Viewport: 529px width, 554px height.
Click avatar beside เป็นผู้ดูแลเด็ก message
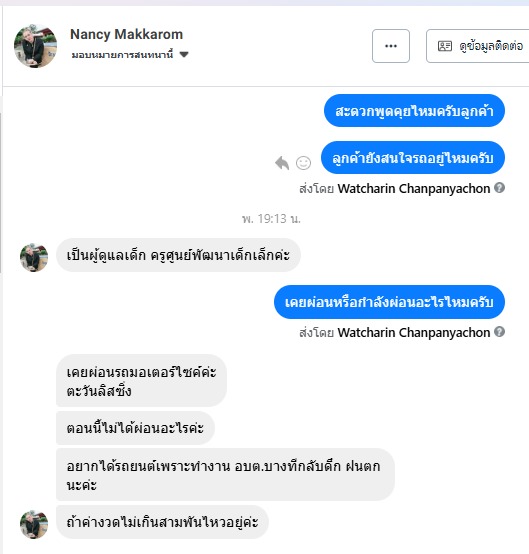(34, 257)
